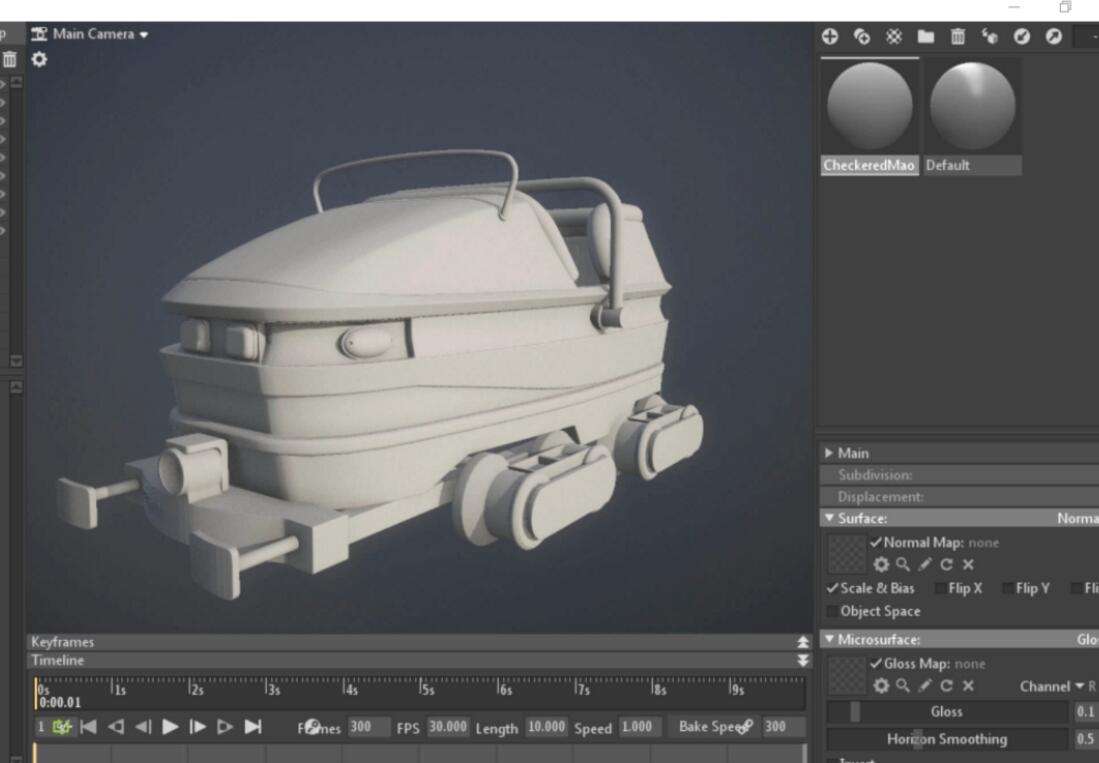Open material folder icon

tap(926, 36)
